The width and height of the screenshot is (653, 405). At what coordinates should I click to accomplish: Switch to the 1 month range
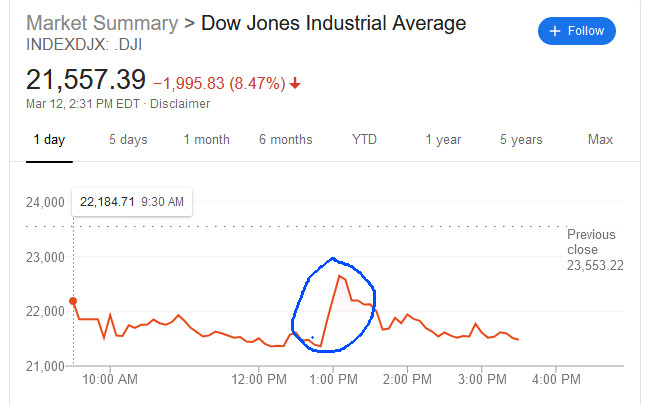coord(207,140)
